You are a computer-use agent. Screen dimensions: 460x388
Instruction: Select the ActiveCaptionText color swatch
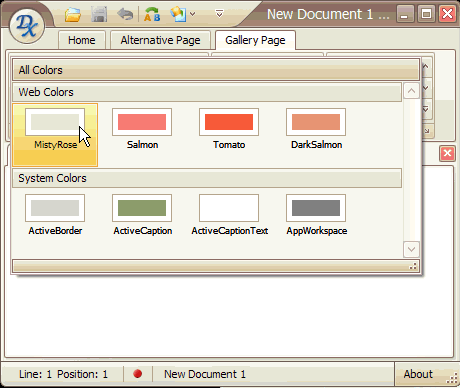pyautogui.click(x=229, y=208)
